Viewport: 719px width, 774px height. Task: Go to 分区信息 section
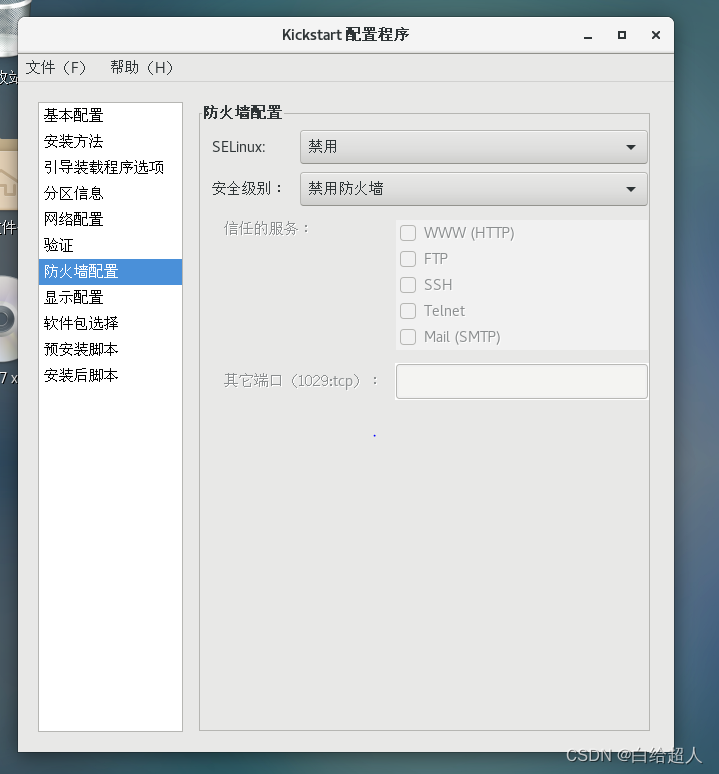[x=111, y=194]
